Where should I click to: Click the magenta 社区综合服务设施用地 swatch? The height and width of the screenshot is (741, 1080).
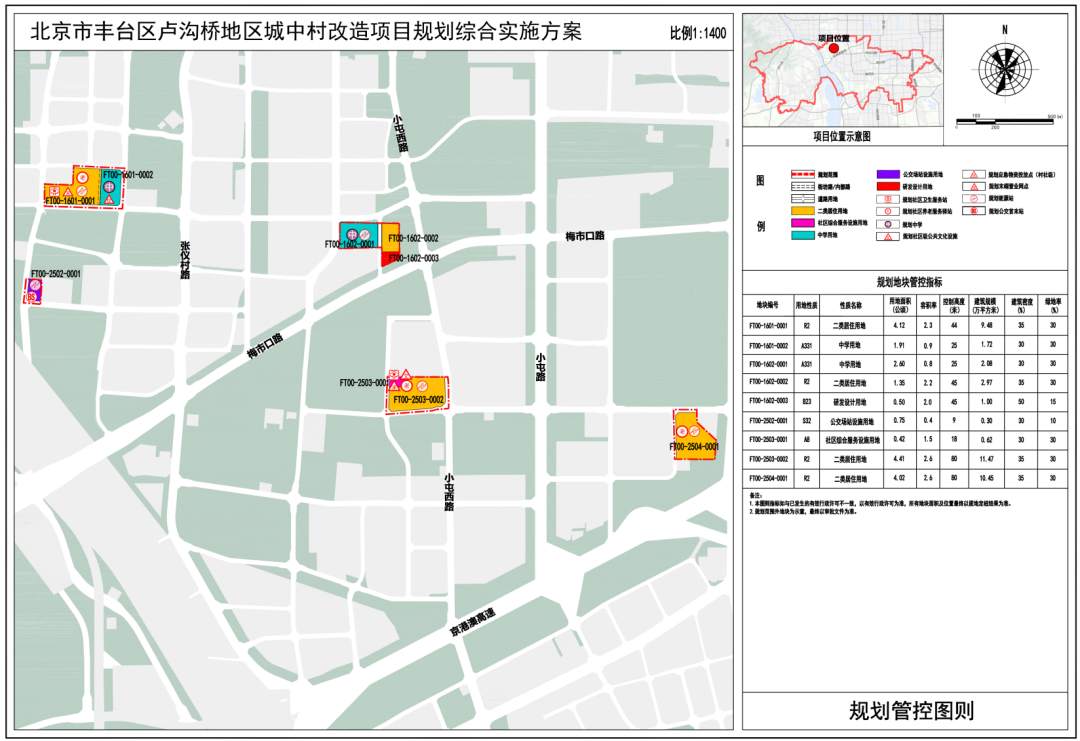[x=802, y=224]
